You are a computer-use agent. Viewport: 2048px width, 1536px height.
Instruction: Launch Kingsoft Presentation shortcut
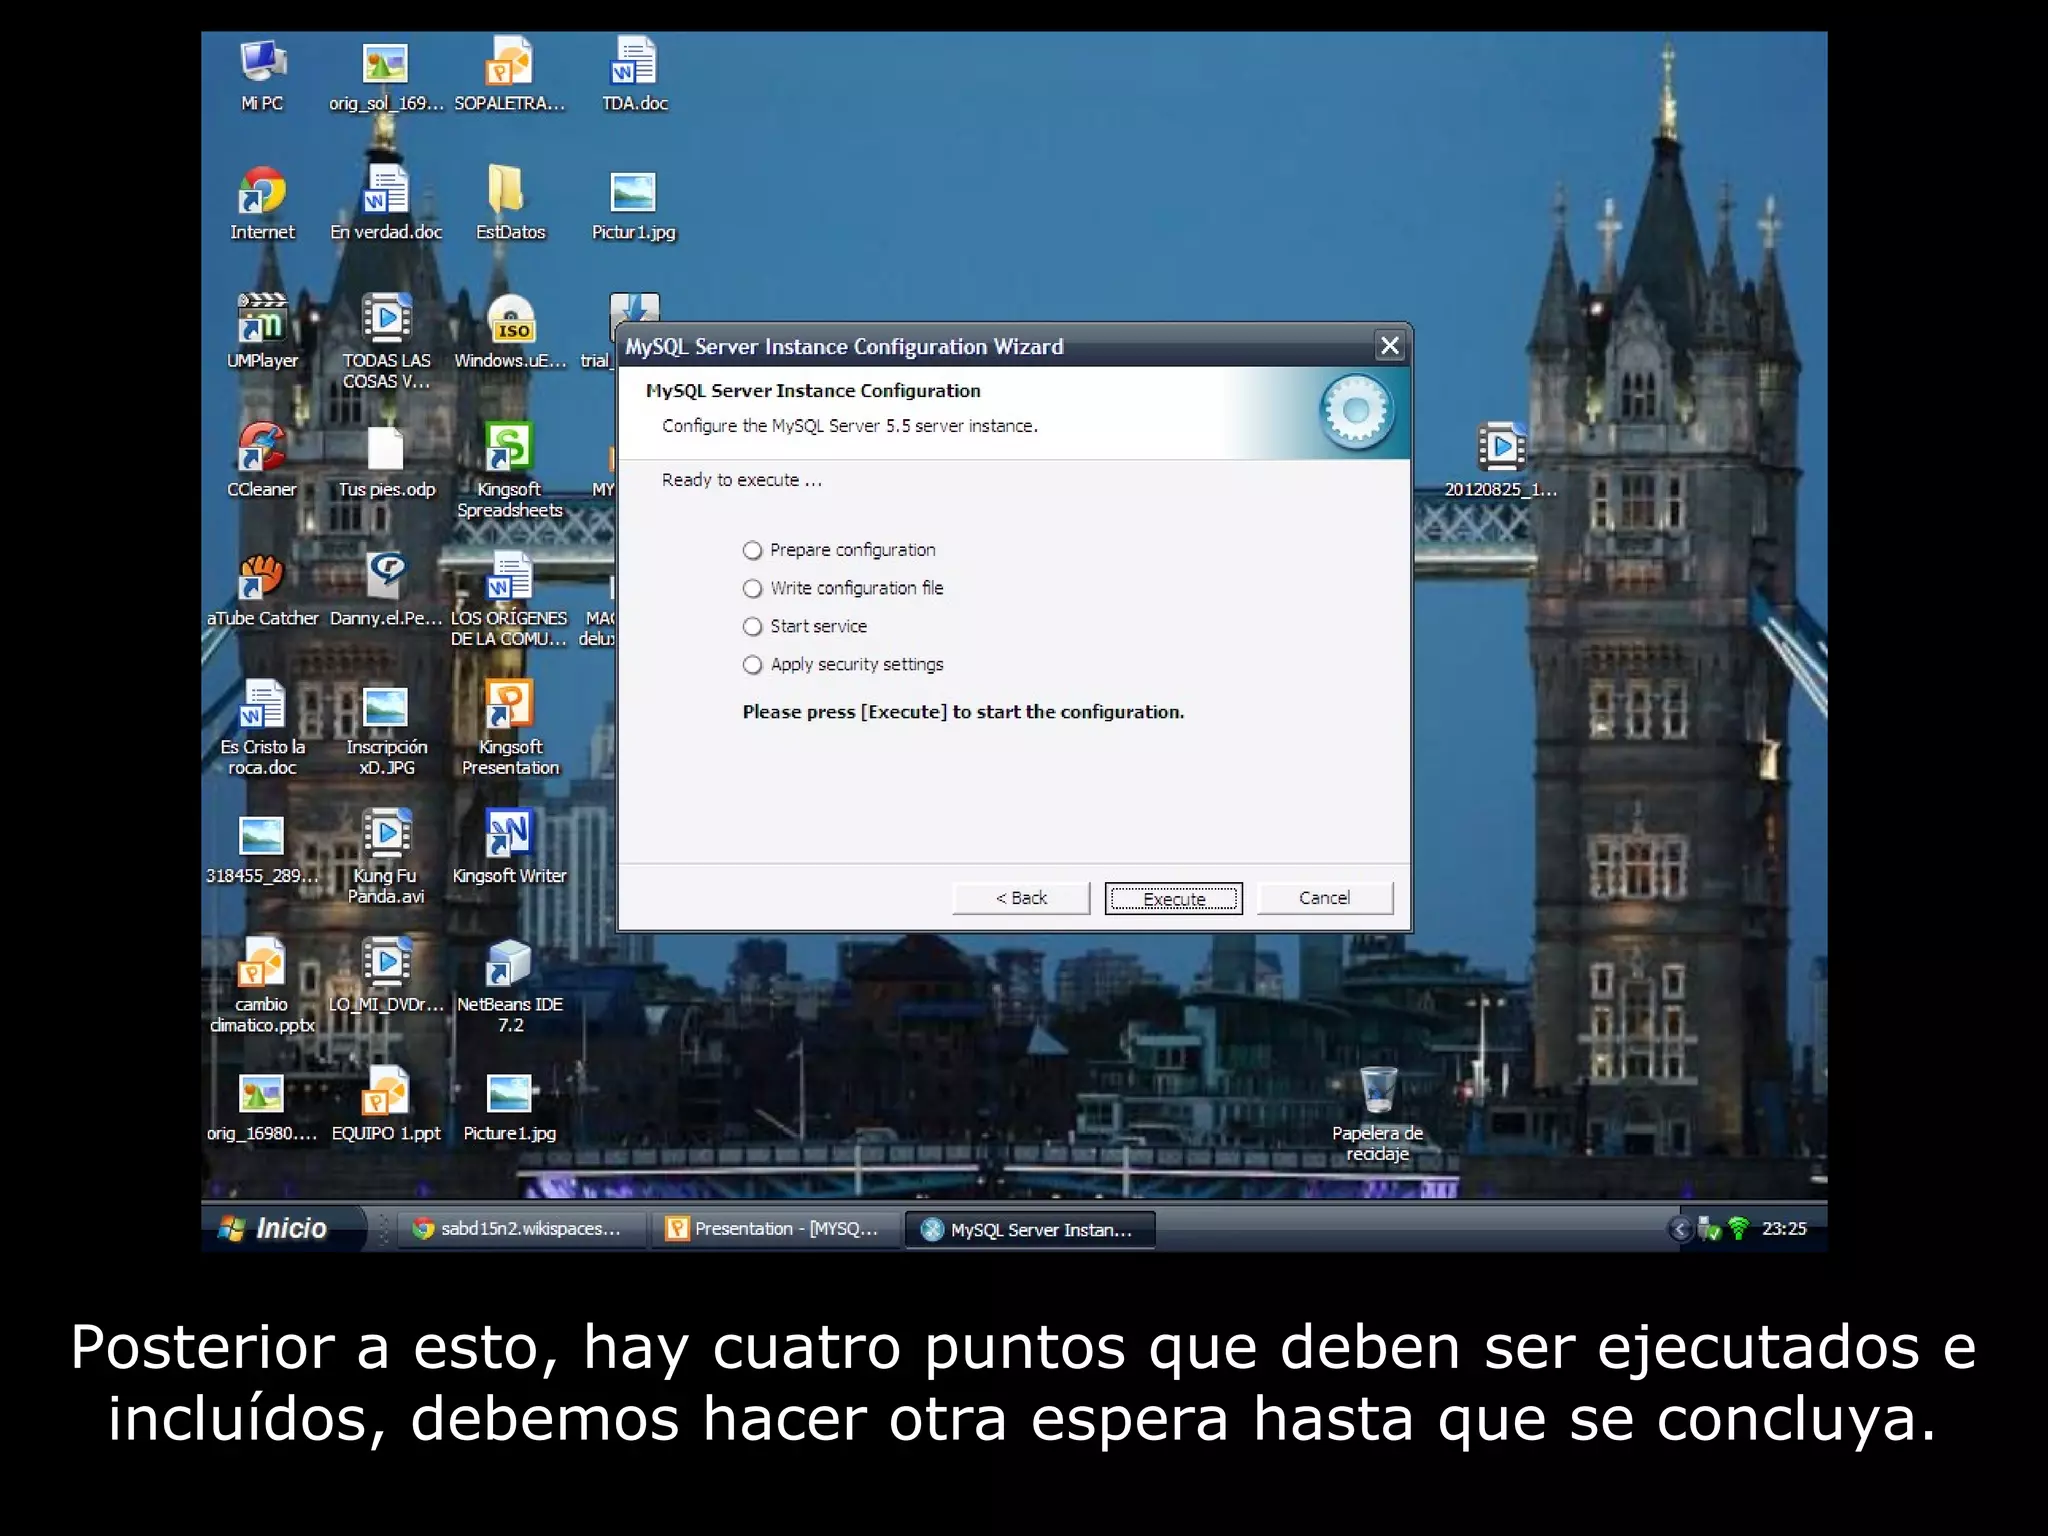(509, 705)
